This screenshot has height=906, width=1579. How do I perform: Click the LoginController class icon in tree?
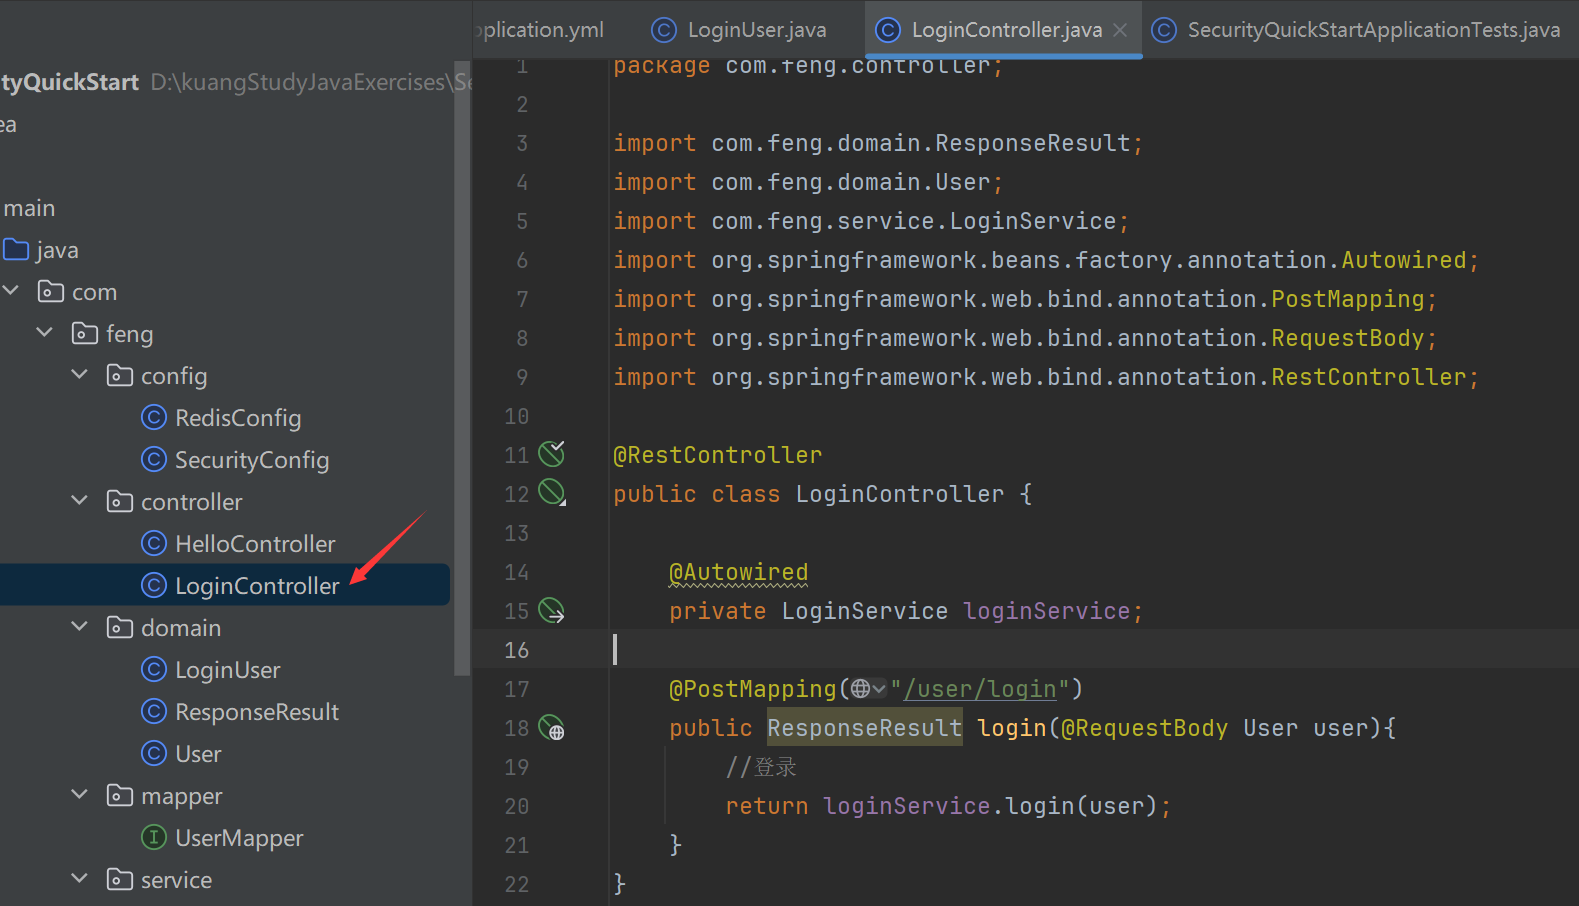click(x=154, y=585)
